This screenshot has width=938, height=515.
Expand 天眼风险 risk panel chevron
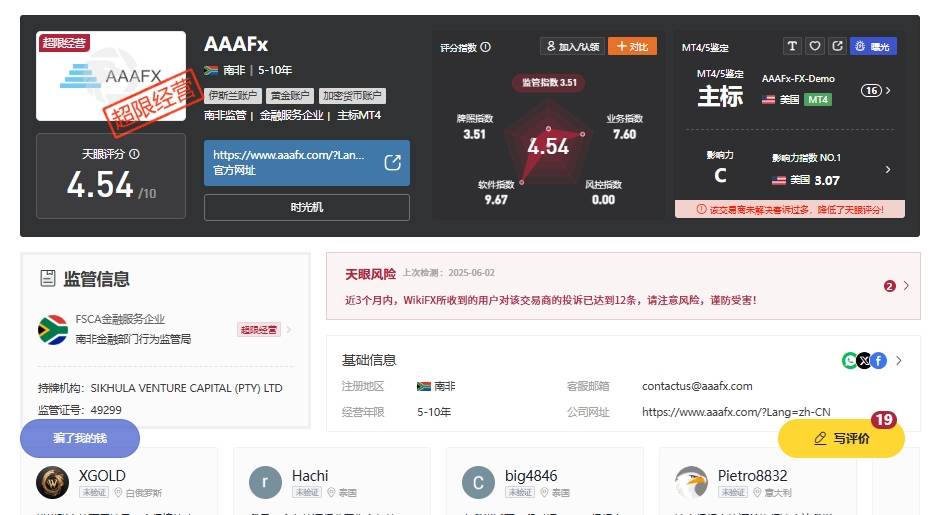click(906, 285)
